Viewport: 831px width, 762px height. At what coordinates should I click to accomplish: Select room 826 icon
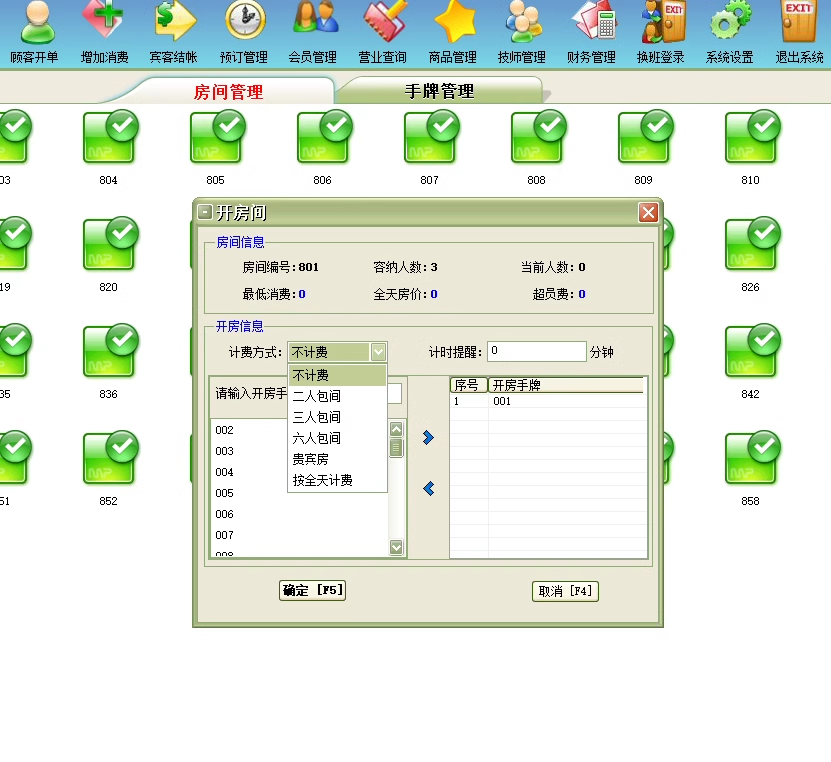coord(753,244)
